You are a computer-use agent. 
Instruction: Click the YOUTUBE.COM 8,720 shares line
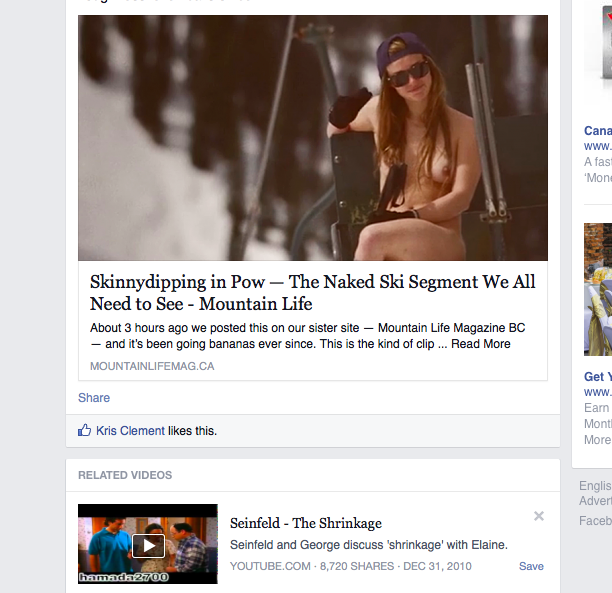350,566
